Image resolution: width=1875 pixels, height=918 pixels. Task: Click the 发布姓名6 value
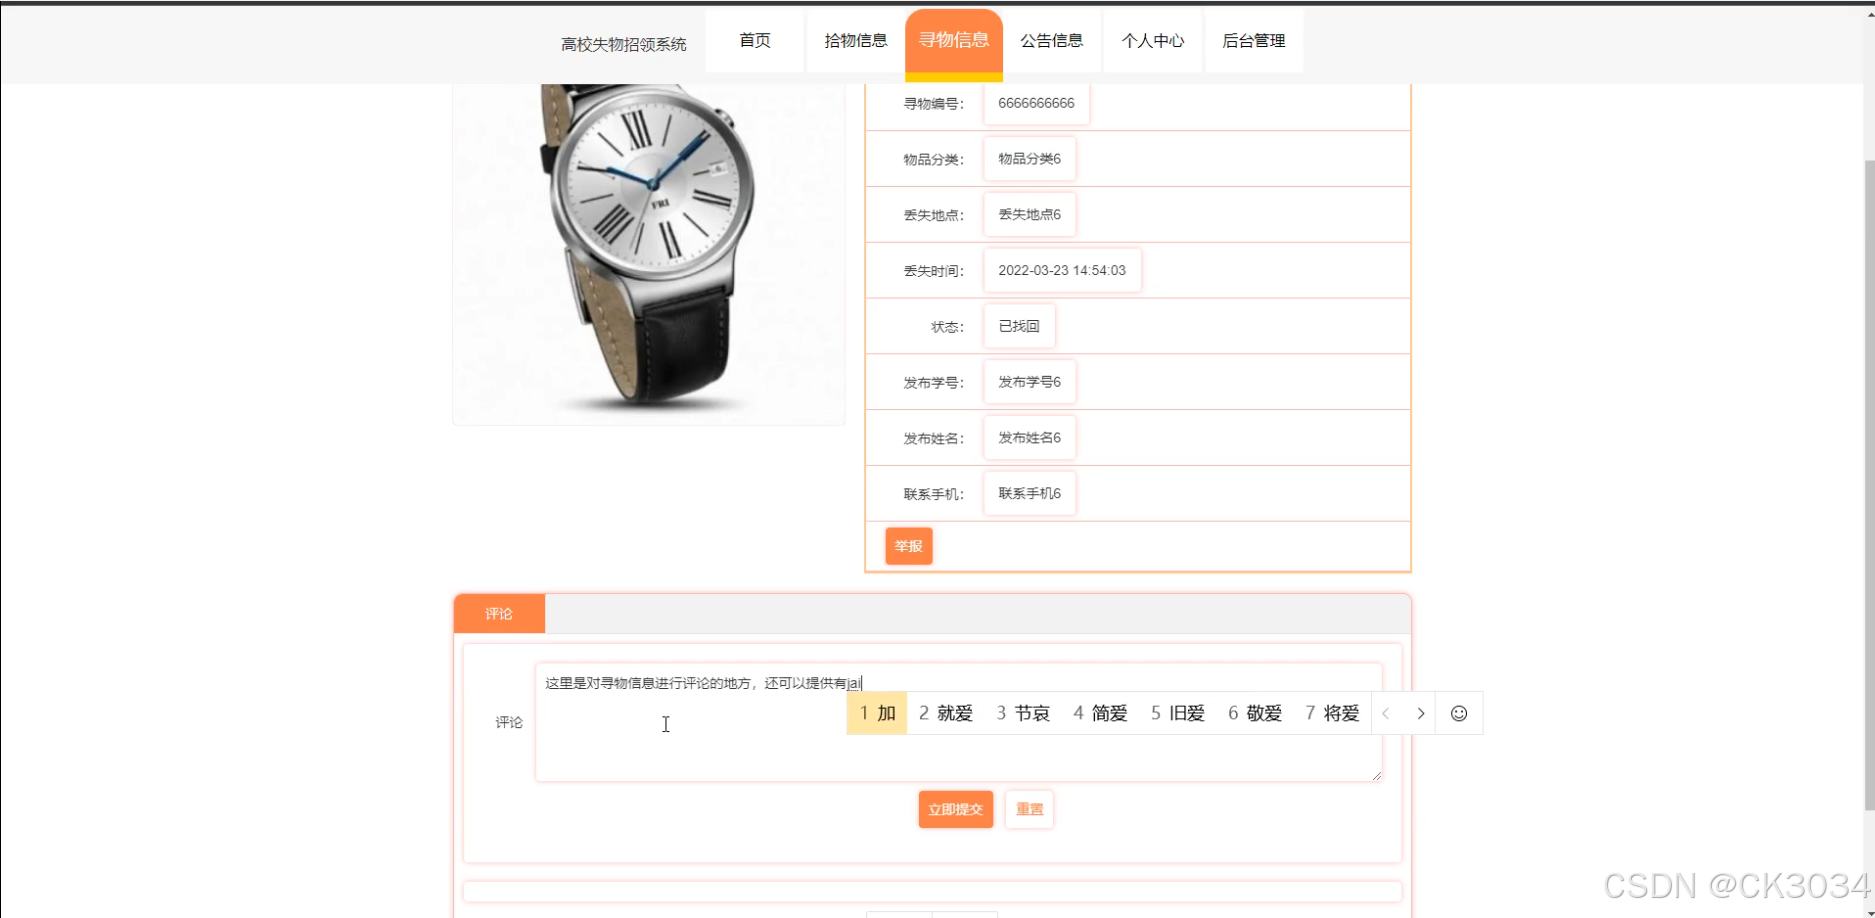(x=1029, y=438)
